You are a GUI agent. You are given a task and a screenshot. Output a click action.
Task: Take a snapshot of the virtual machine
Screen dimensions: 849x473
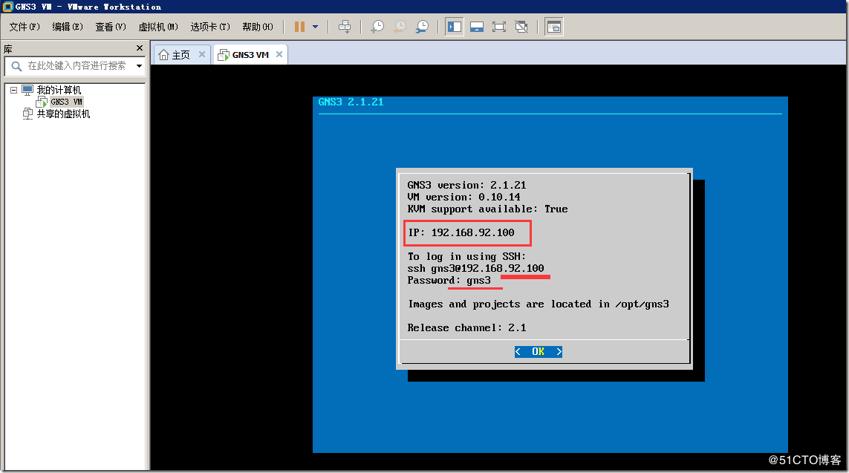[x=377, y=27]
